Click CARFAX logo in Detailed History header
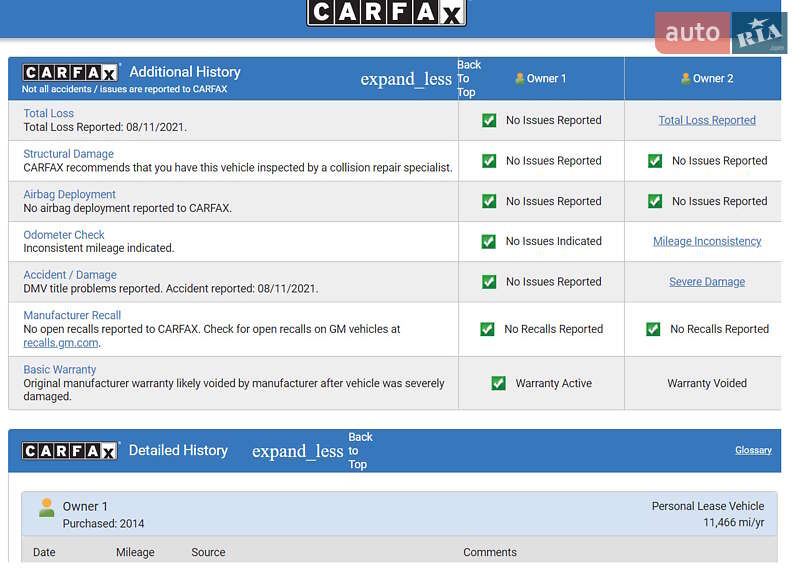 (71, 451)
